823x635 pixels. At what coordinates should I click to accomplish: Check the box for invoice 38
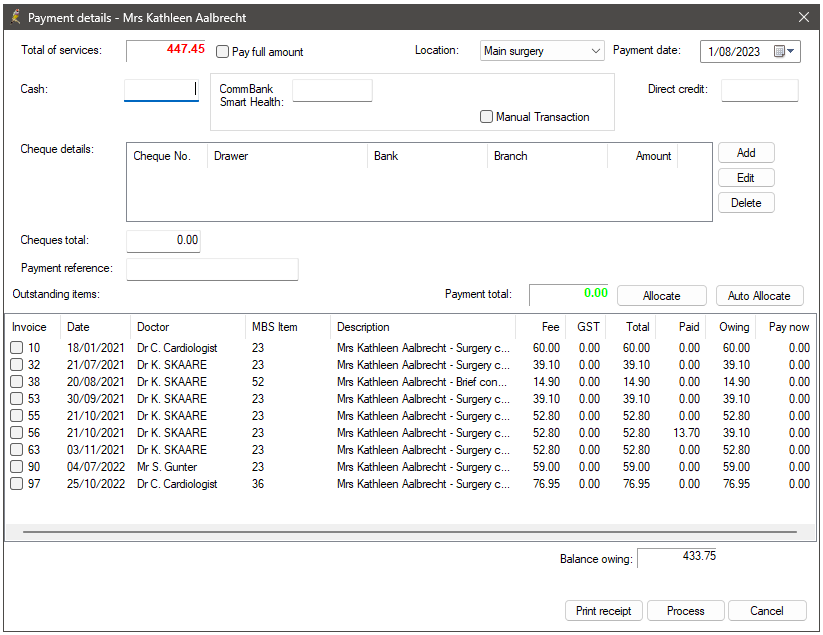click(x=17, y=382)
